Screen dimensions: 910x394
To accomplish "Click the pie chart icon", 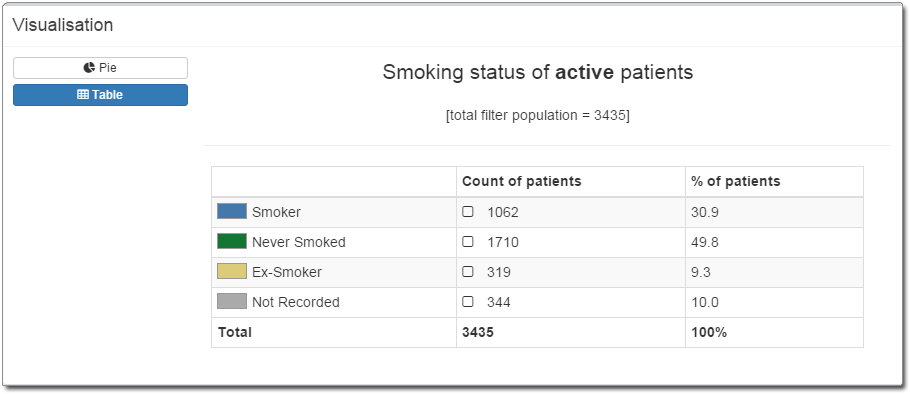I will coord(89,68).
